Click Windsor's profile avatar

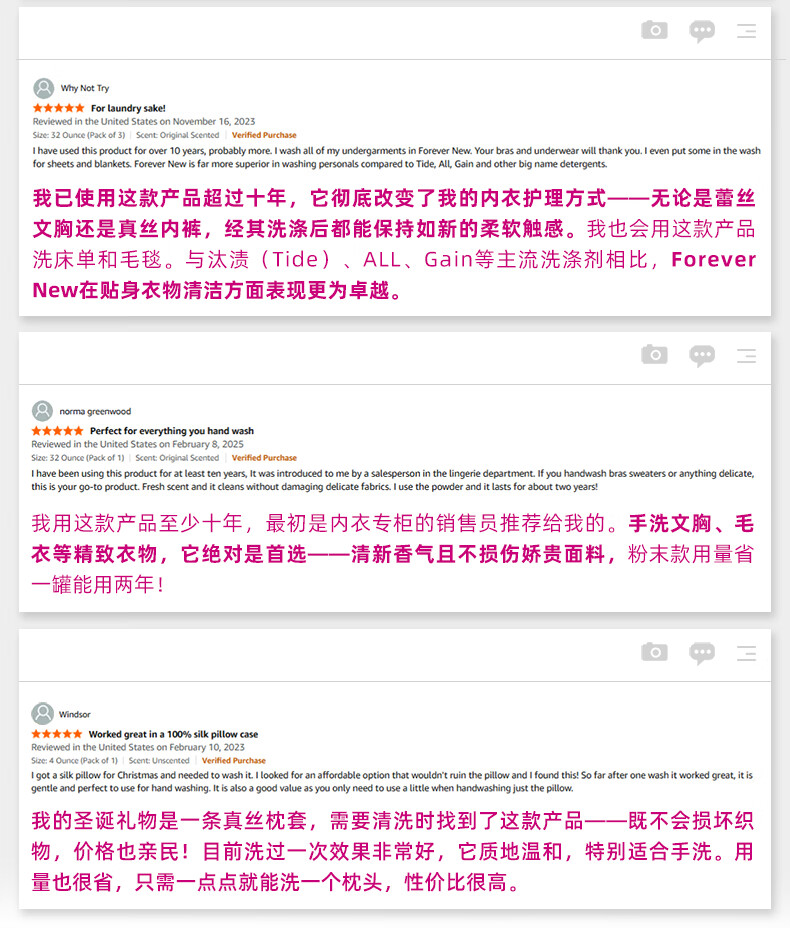[x=42, y=714]
